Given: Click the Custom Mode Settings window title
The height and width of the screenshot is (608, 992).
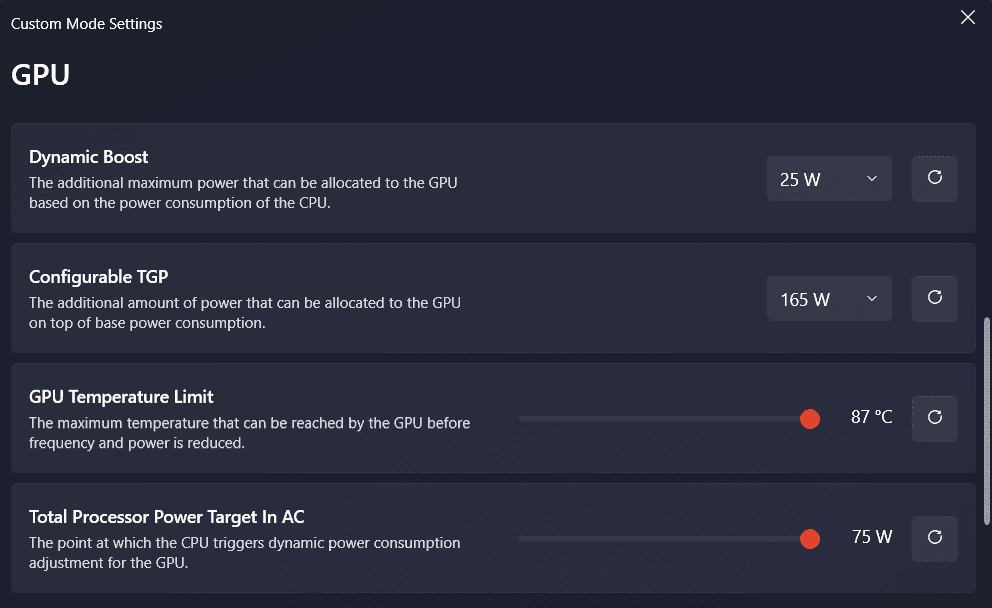Looking at the screenshot, I should point(86,23).
